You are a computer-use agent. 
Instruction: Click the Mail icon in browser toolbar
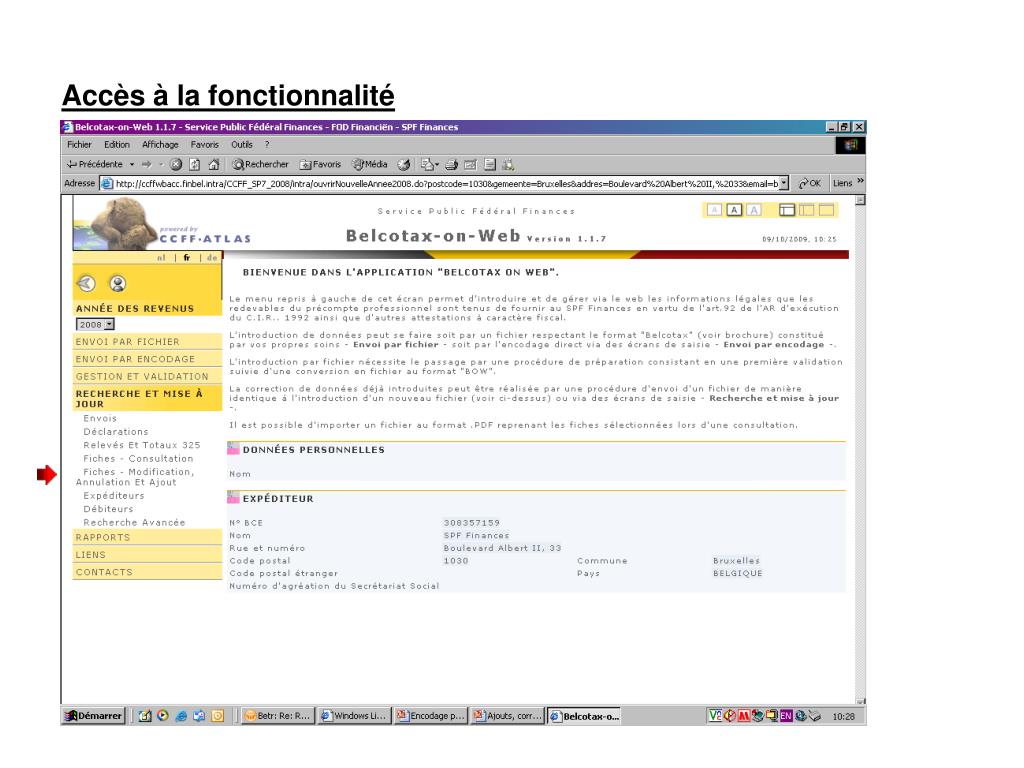tap(427, 165)
